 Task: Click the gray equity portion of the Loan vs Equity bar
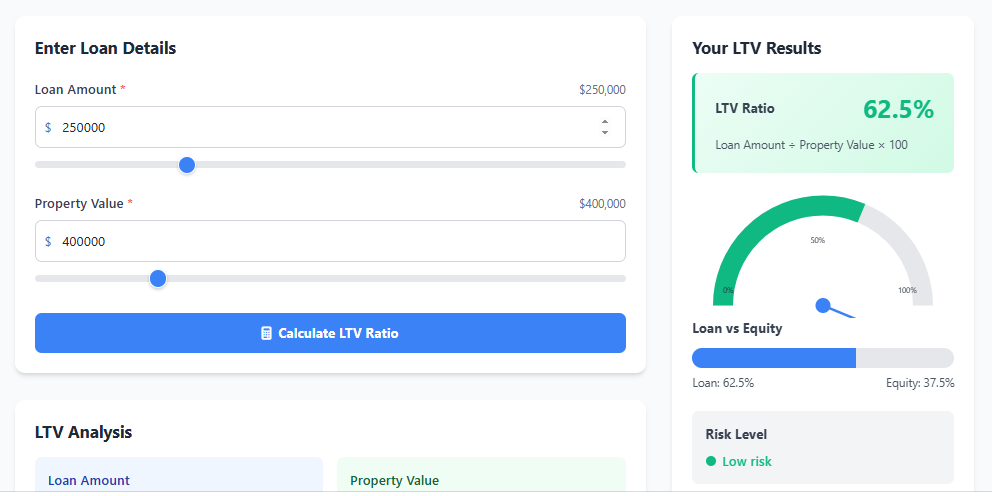pos(904,358)
